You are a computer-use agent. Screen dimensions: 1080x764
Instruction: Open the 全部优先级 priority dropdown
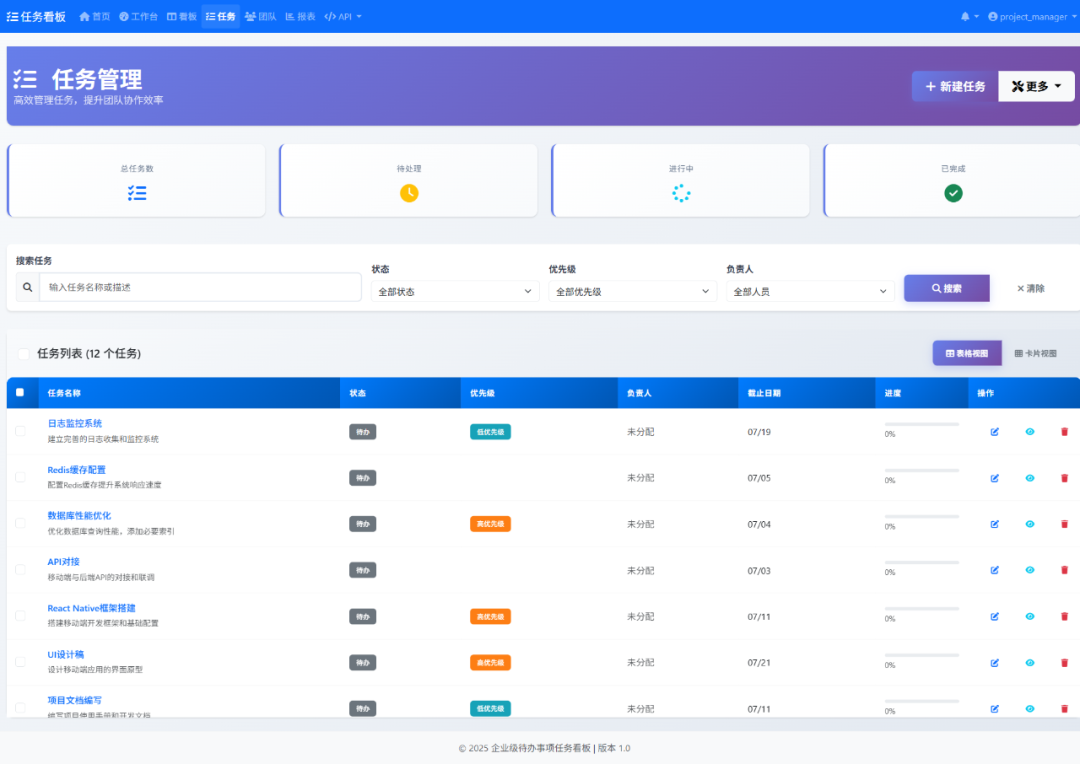632,291
